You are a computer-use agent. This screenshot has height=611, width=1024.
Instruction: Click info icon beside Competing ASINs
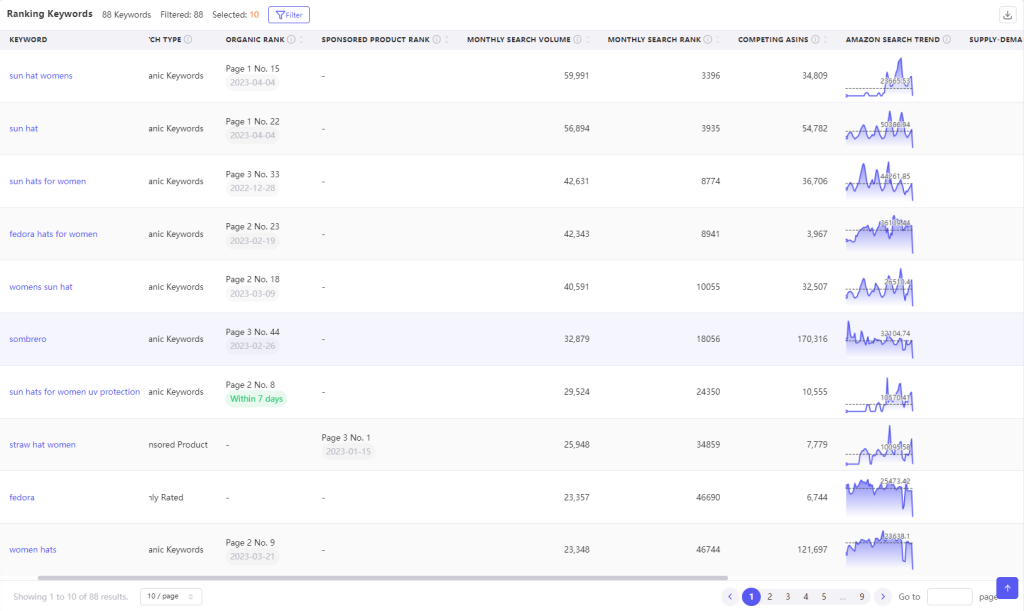point(815,39)
